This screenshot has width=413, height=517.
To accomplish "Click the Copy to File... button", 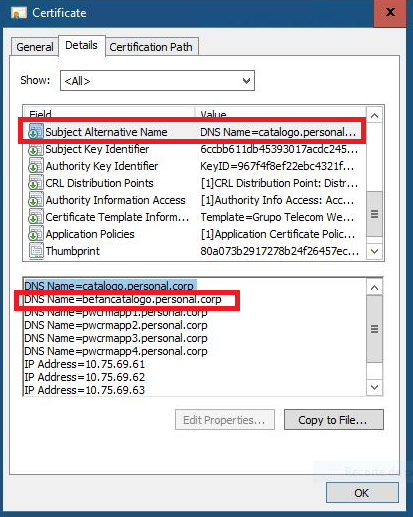I will [334, 420].
